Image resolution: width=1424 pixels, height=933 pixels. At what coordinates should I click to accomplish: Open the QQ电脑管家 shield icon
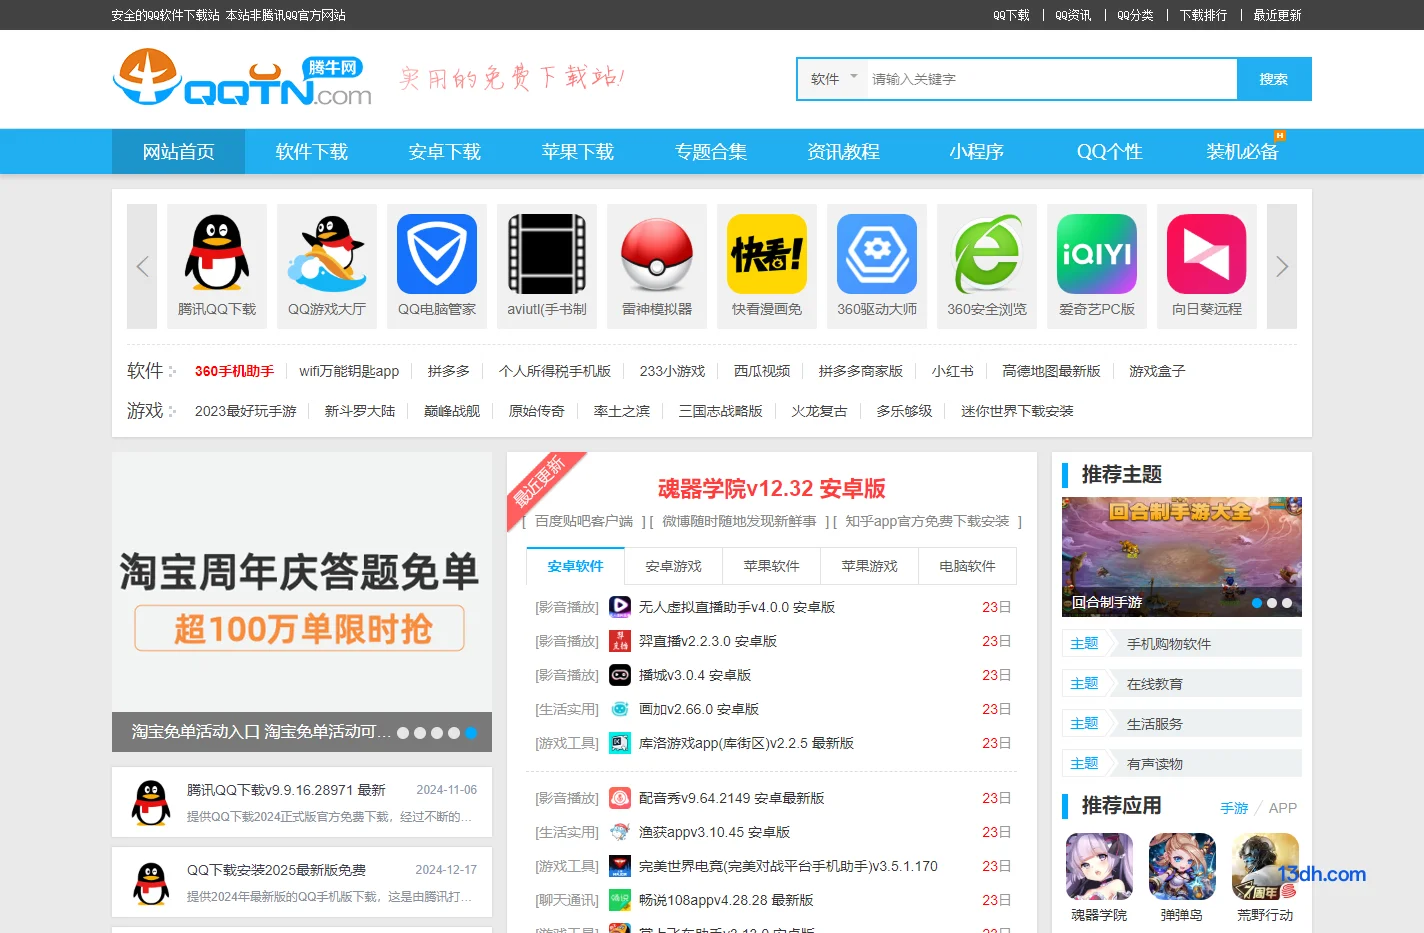point(437,254)
